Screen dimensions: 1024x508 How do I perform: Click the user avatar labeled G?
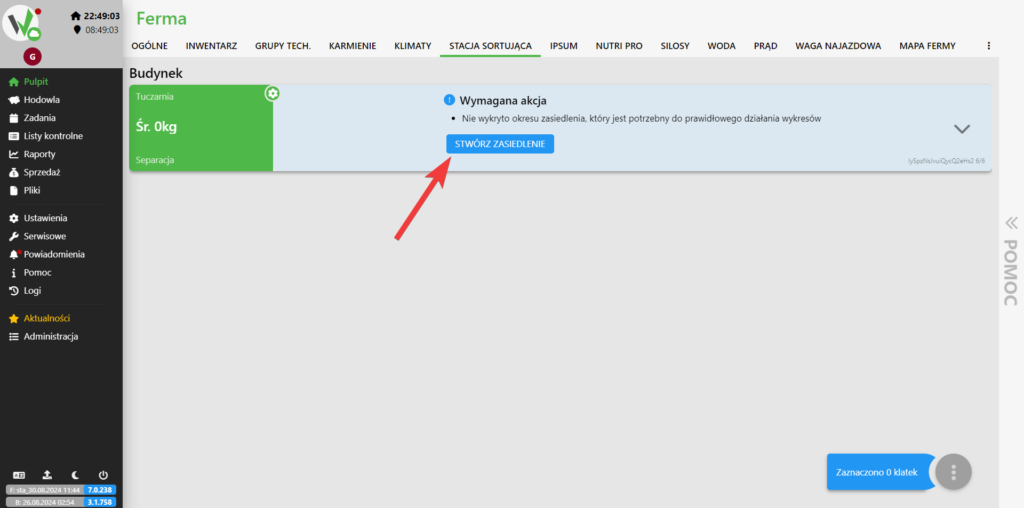[x=31, y=56]
